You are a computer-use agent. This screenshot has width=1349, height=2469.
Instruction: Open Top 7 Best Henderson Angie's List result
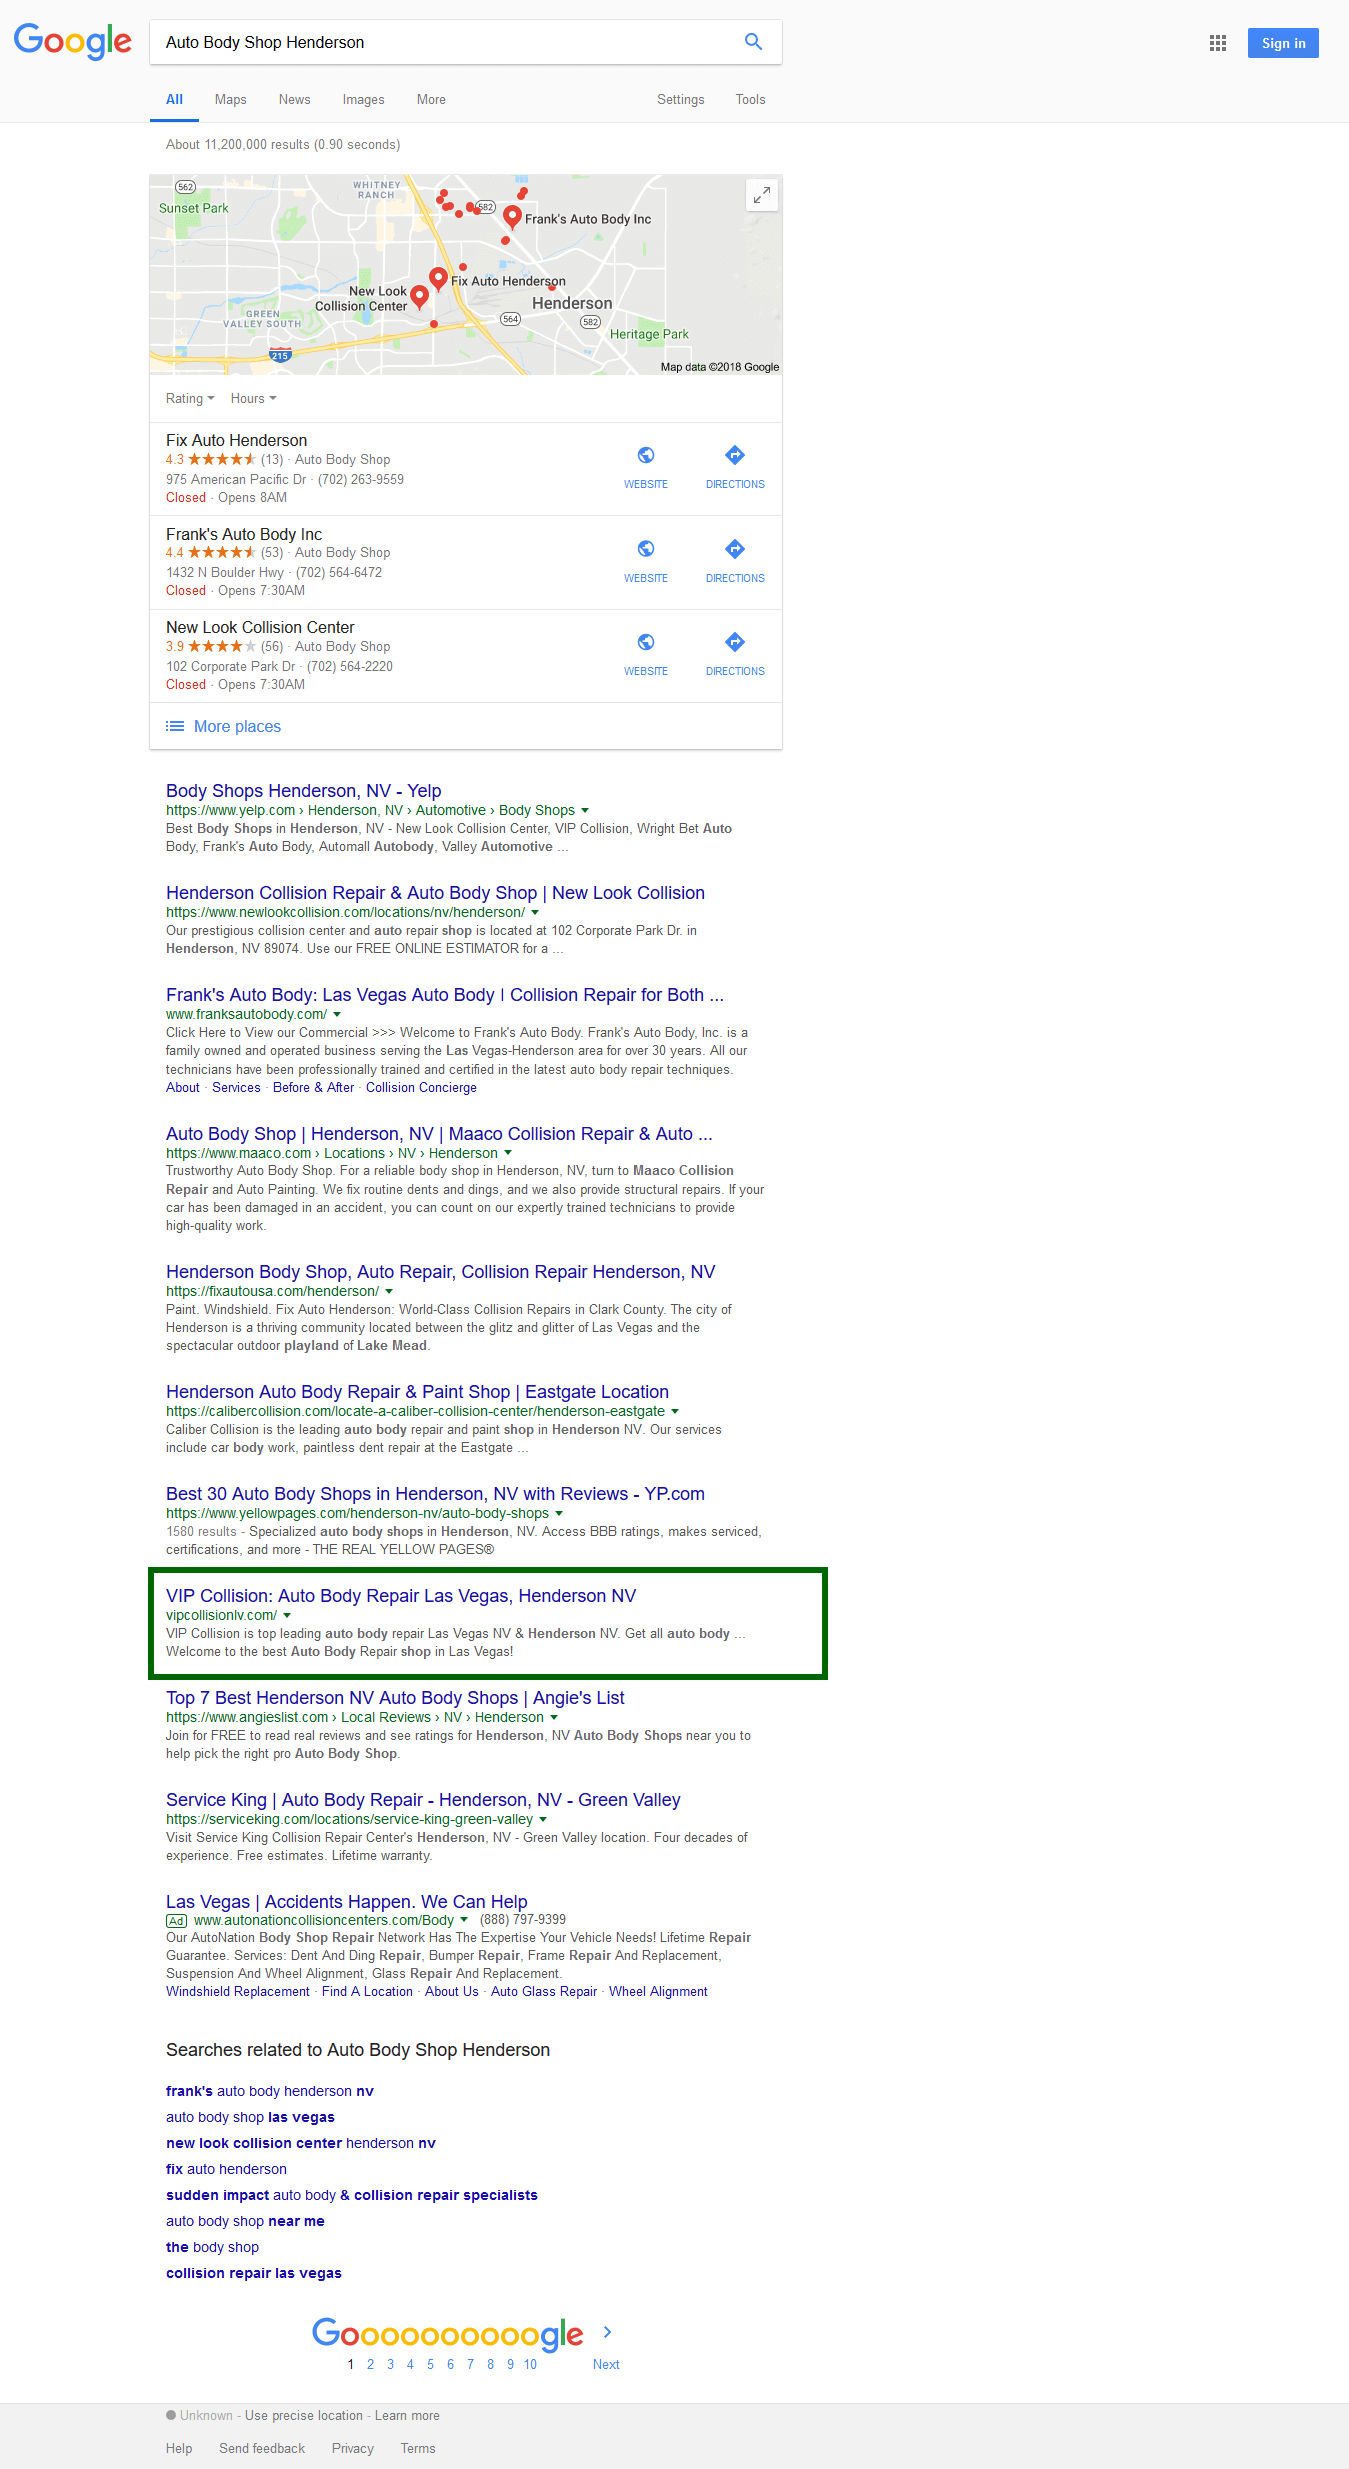[x=395, y=1698]
